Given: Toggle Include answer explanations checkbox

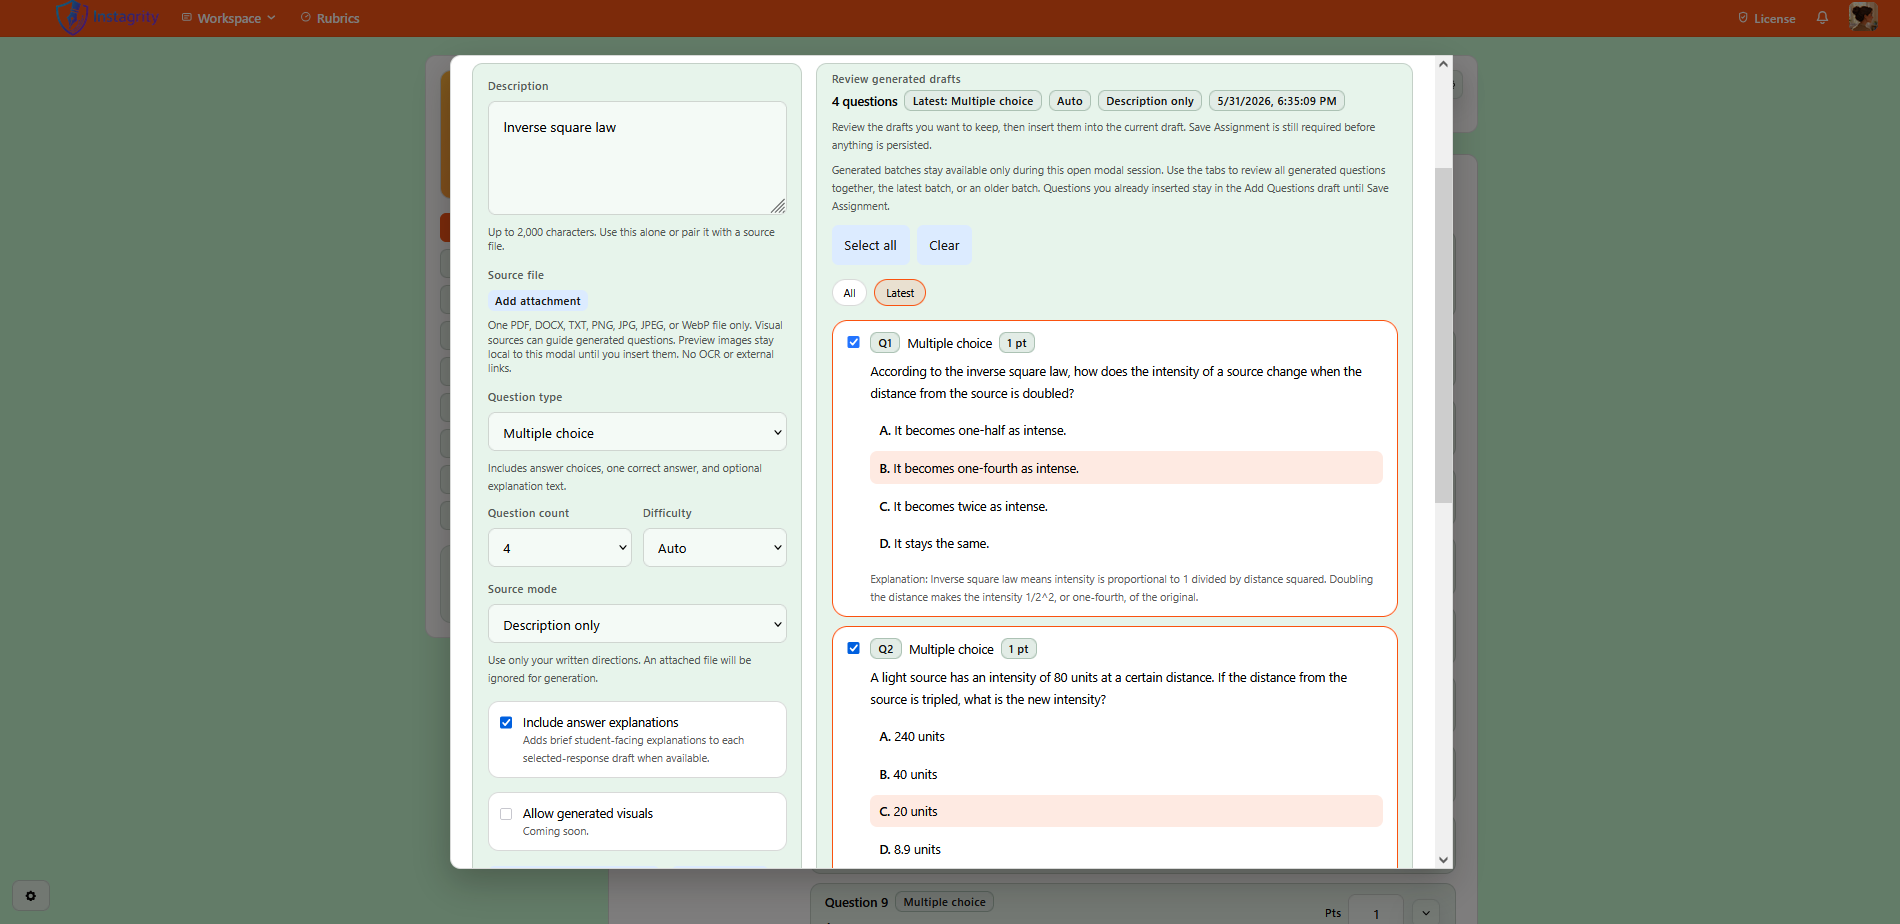Looking at the screenshot, I should pos(506,723).
